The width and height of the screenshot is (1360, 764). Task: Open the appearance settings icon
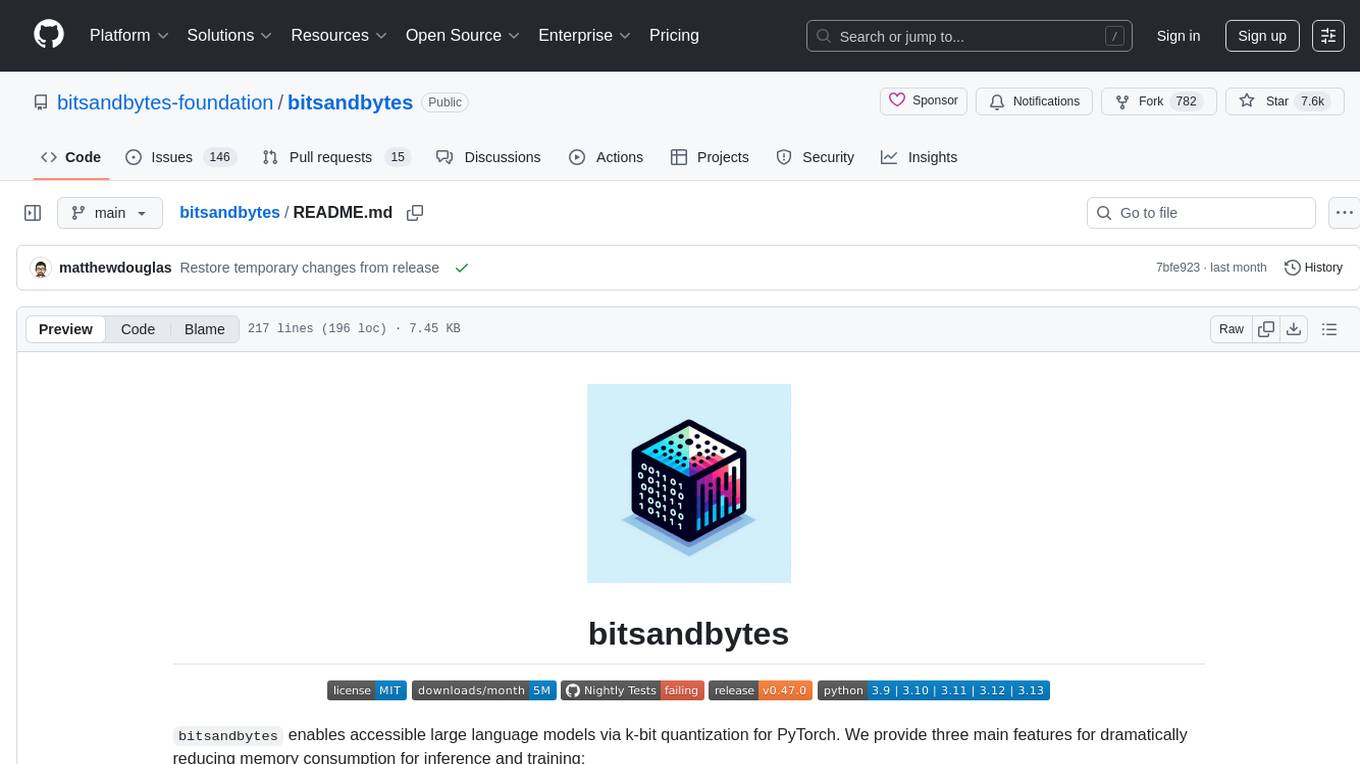[1328, 36]
